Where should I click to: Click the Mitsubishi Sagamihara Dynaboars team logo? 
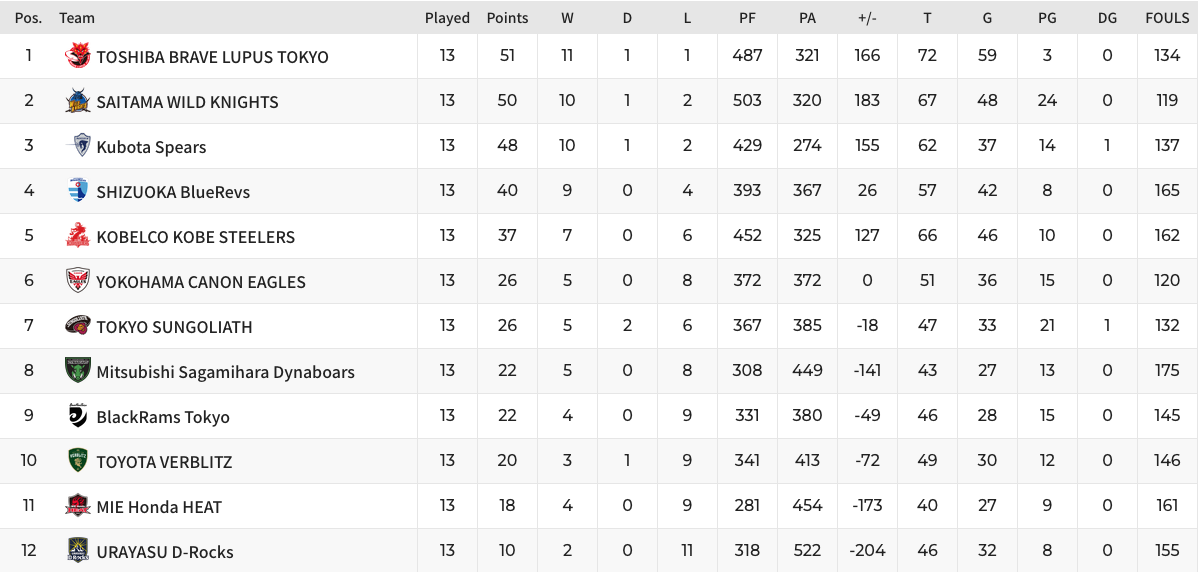tap(78, 370)
